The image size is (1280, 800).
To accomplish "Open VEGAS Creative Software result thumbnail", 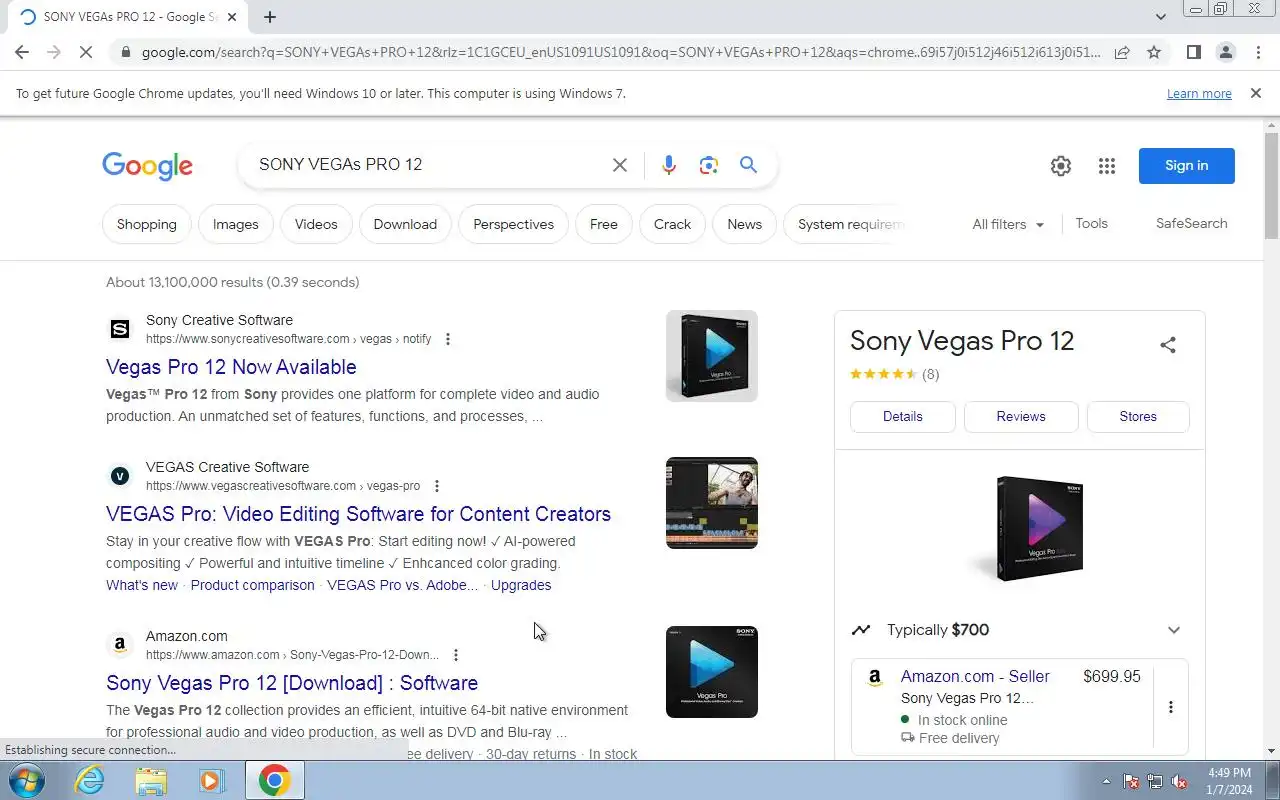I will tap(712, 503).
